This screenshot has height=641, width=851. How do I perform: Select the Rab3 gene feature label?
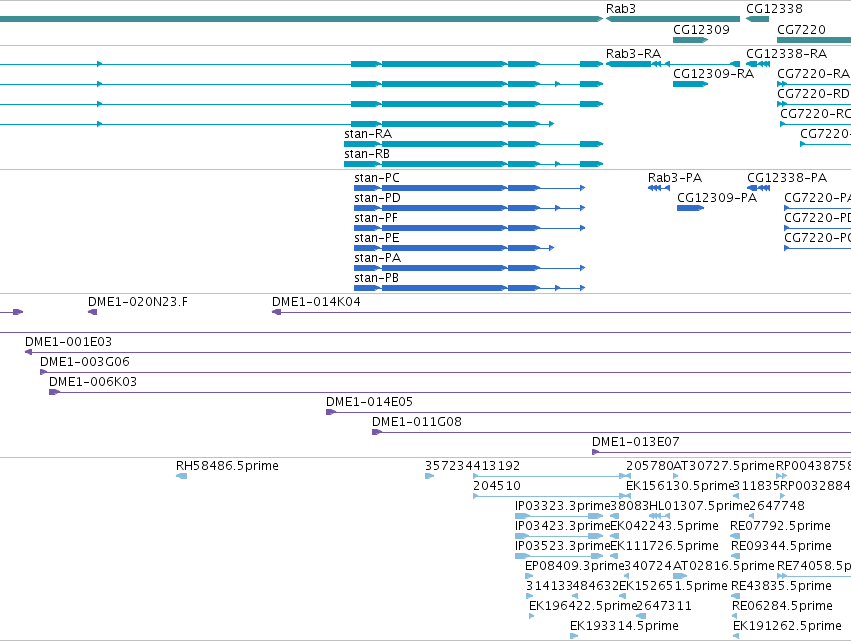pyautogui.click(x=620, y=9)
